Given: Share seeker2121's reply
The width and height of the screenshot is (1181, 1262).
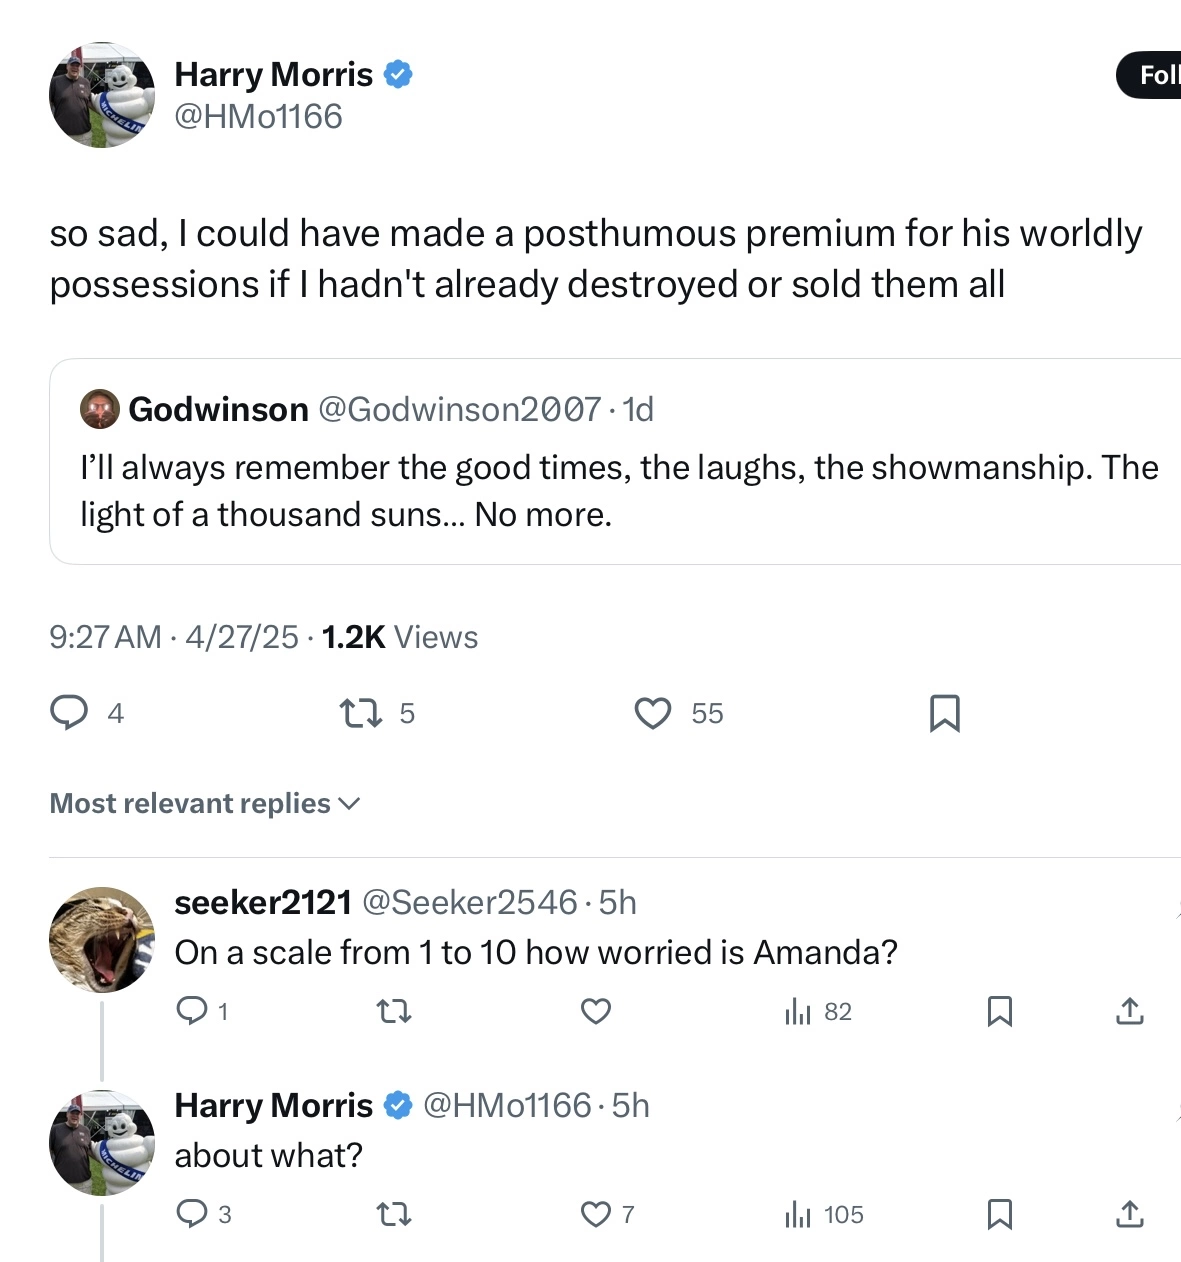Looking at the screenshot, I should pos(1130,1012).
